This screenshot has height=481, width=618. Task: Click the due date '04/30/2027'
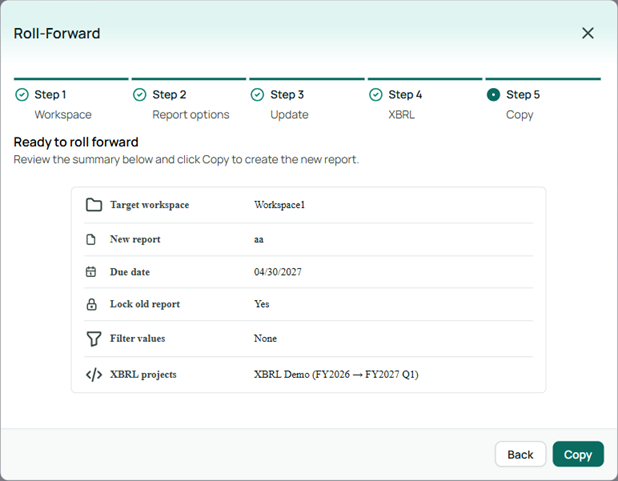278,272
